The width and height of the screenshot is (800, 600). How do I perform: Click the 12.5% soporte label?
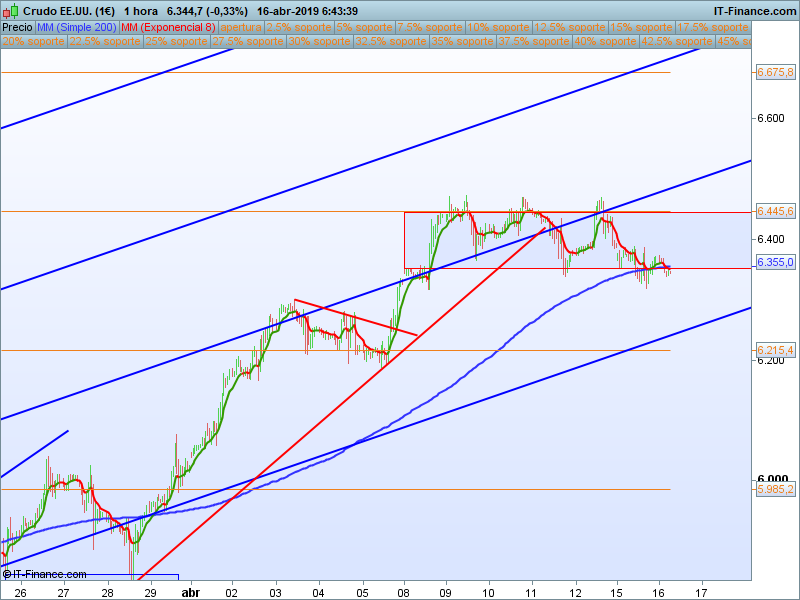click(570, 28)
